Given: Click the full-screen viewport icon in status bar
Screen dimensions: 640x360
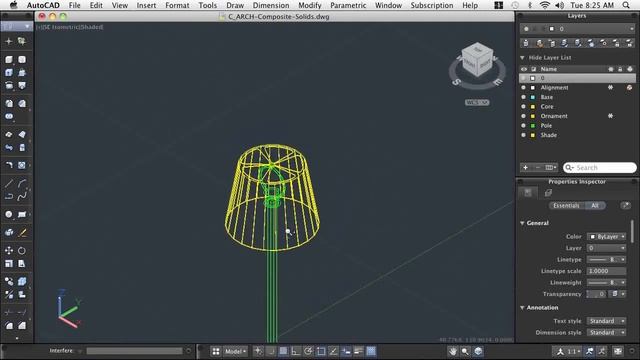Looking at the screenshot, I should pyautogui.click(x=618, y=351).
